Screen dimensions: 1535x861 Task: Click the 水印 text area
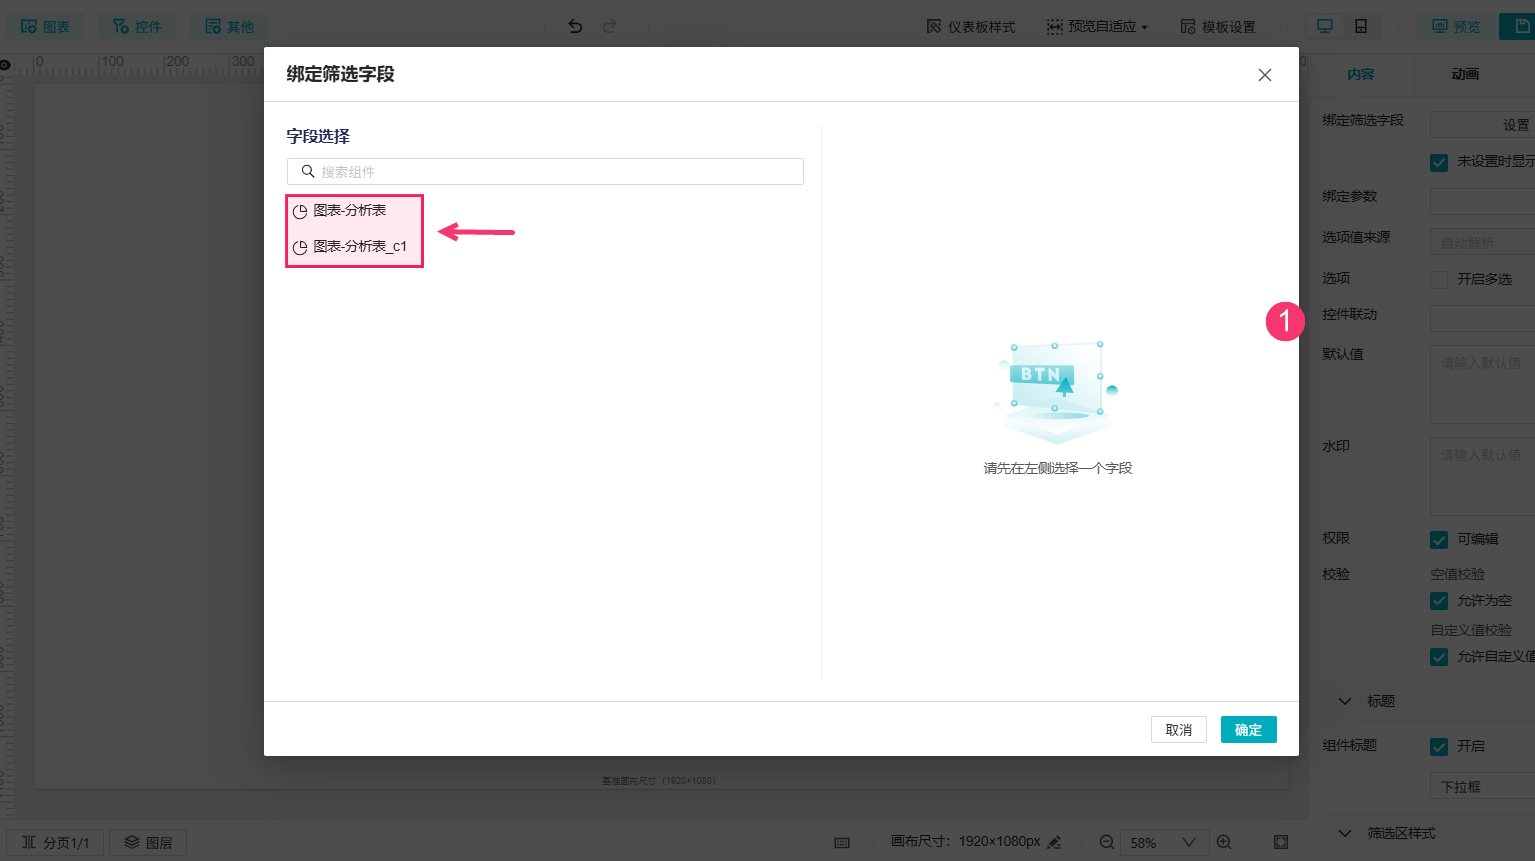[1483, 476]
